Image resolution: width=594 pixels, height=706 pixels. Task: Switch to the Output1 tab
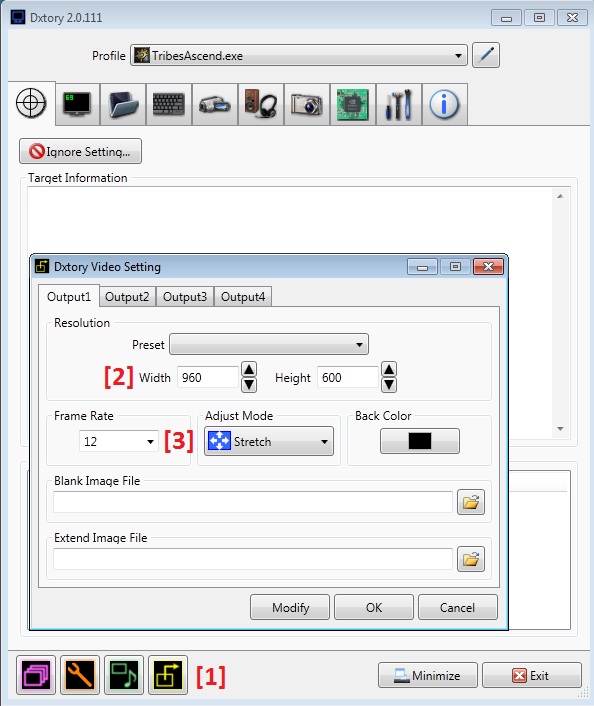[69, 297]
